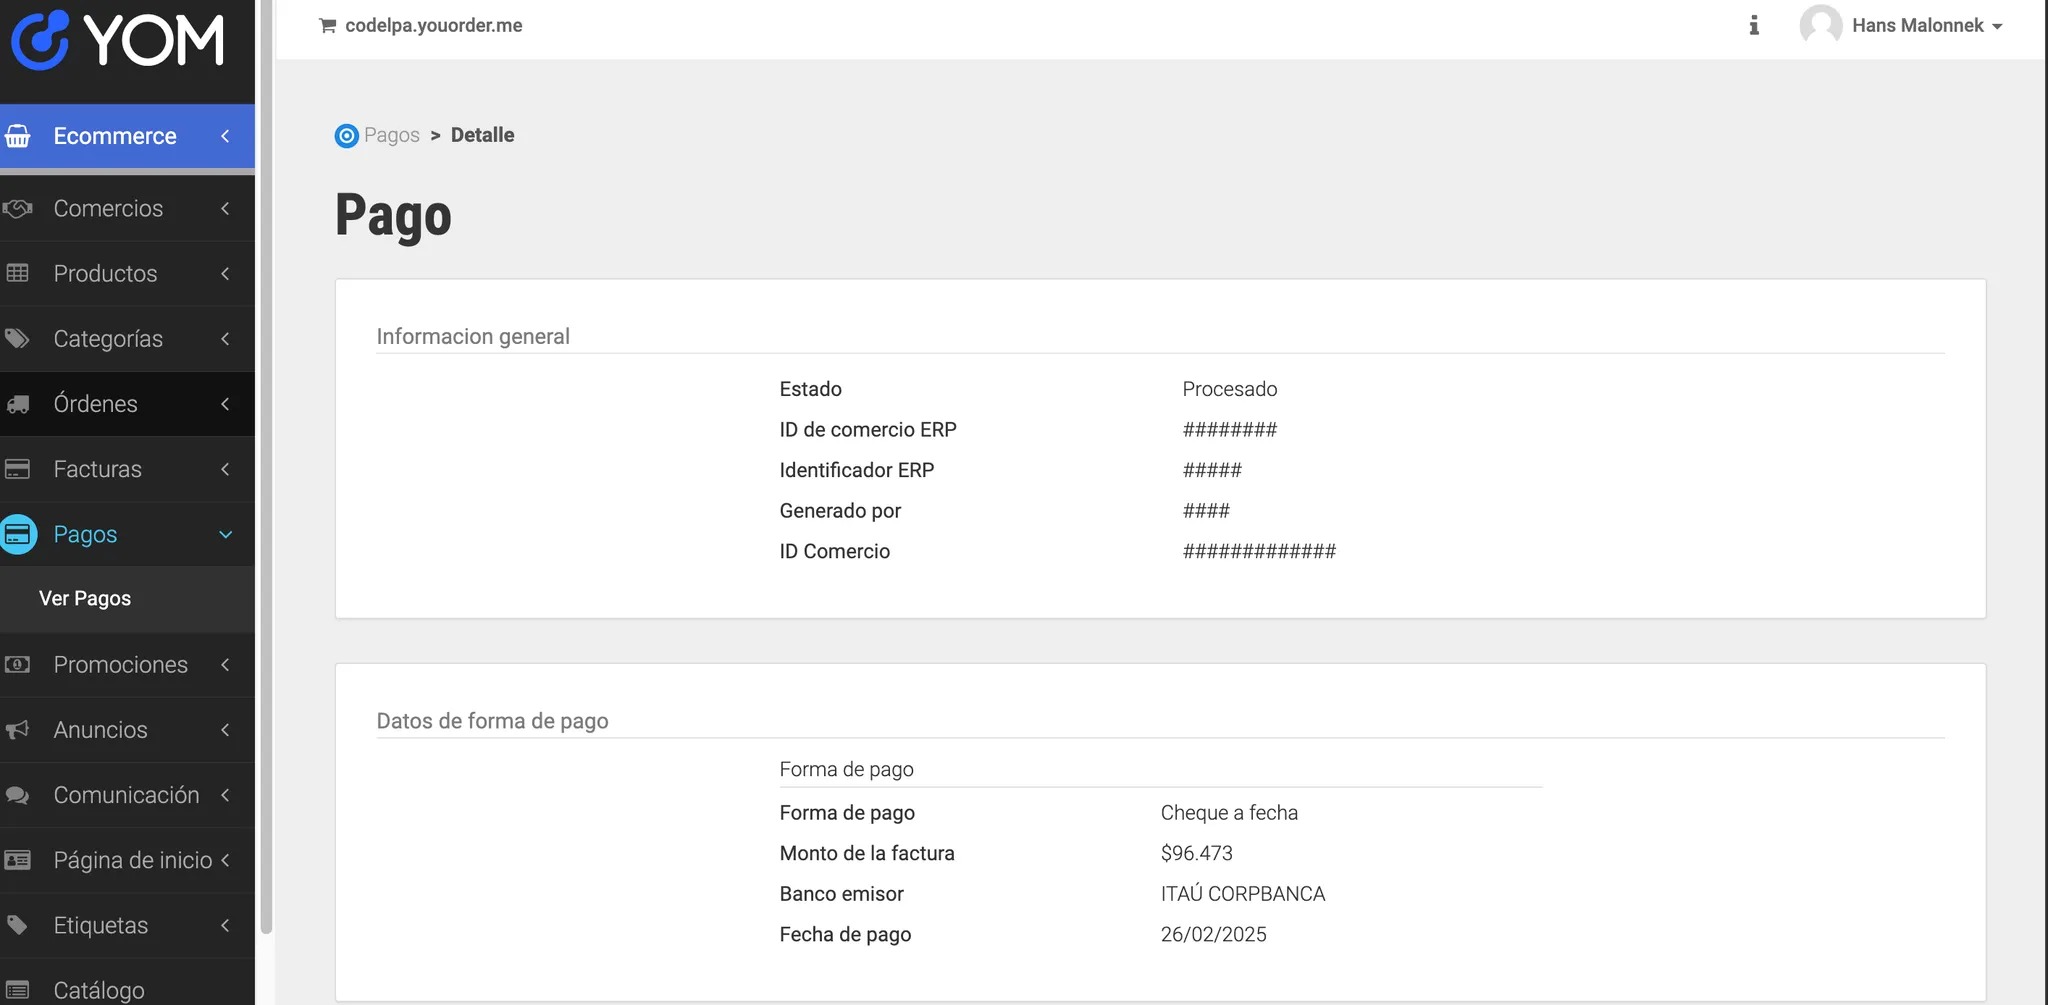Click the Ecommerce basket icon
This screenshot has height=1005, width=2048.
18,136
